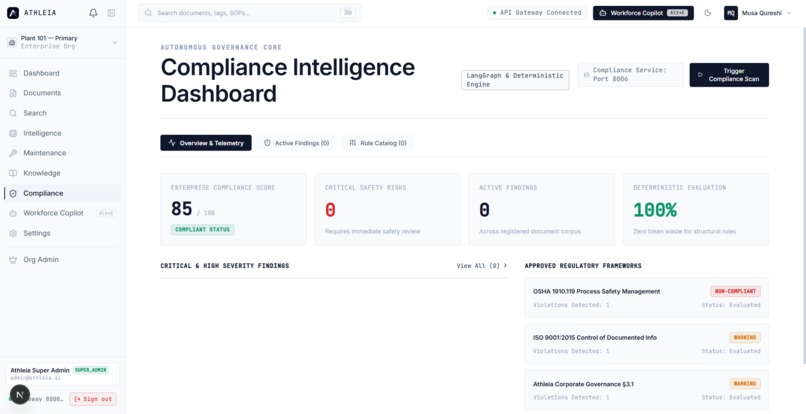Click the Intelligence chip icon
806x414 pixels.
[13, 133]
